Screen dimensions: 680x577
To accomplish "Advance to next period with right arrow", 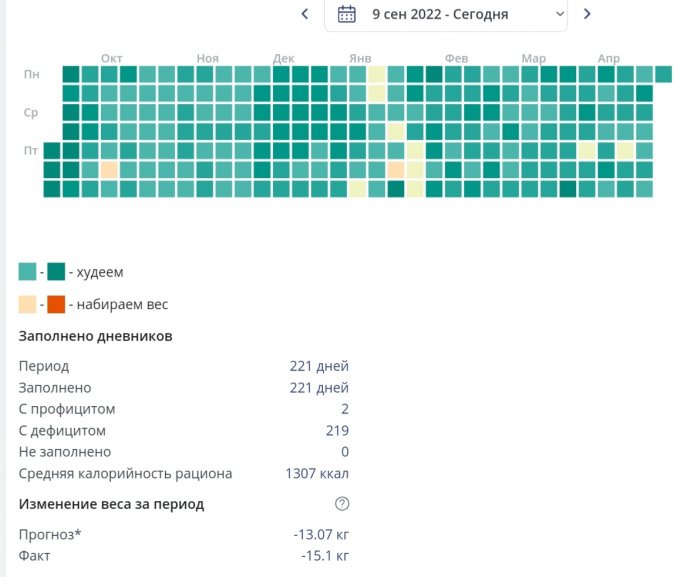I will pos(587,14).
